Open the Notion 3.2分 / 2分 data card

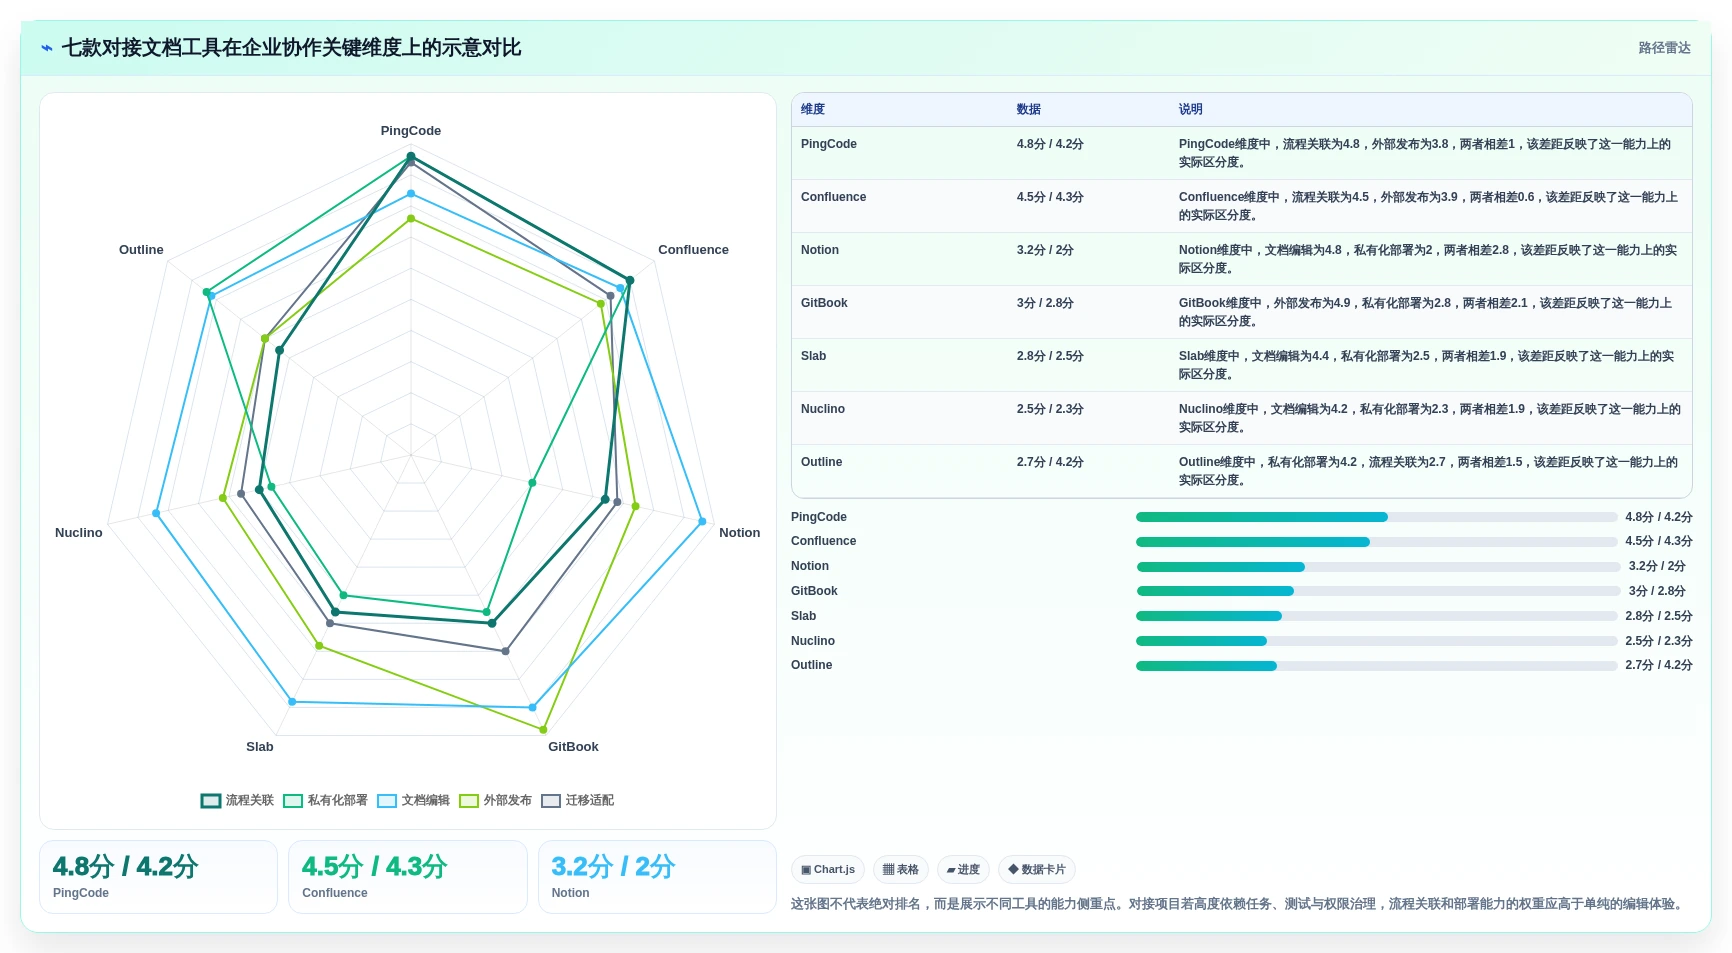(657, 877)
